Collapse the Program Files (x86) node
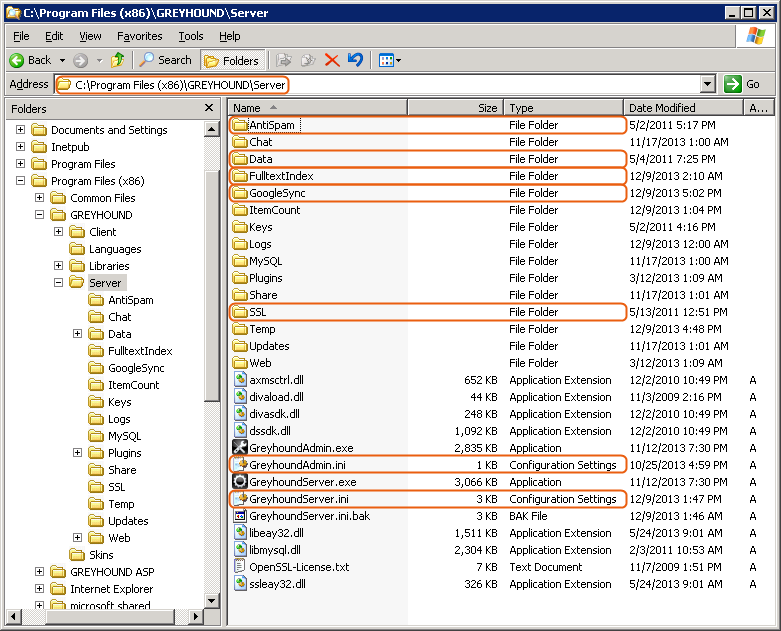781x631 pixels. click(20, 180)
